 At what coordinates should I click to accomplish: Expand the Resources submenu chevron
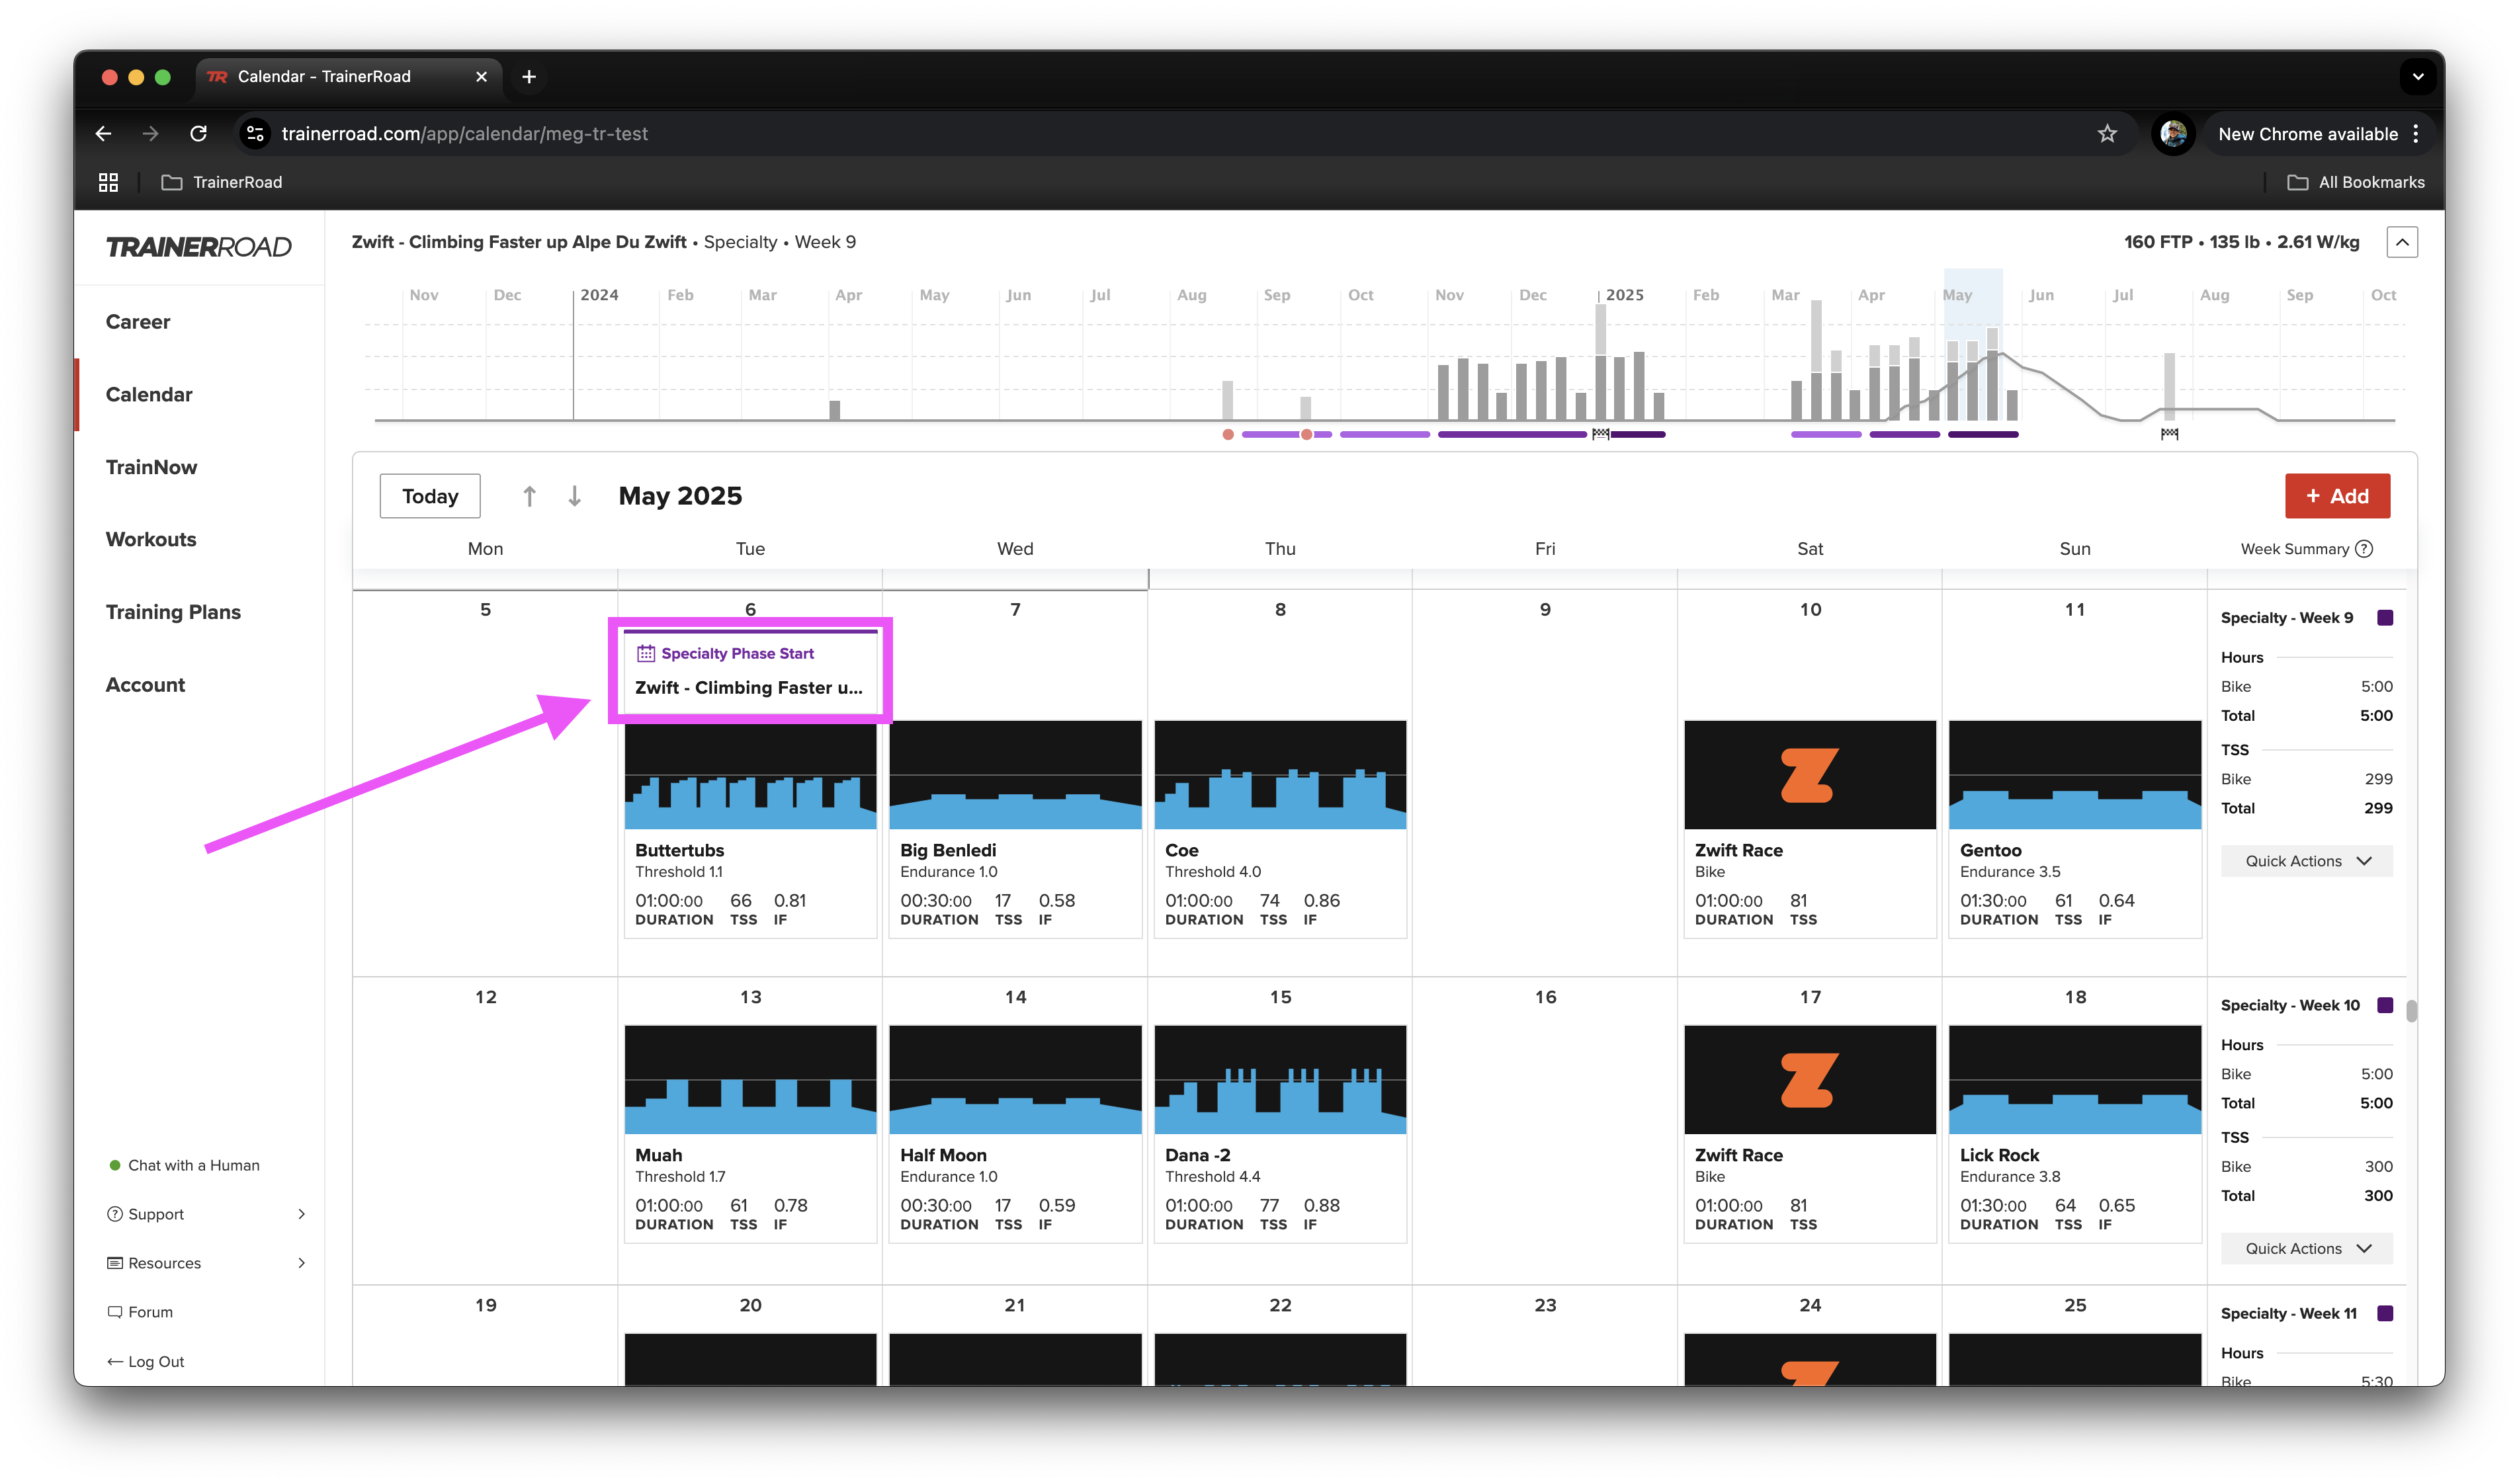pyautogui.click(x=301, y=1263)
